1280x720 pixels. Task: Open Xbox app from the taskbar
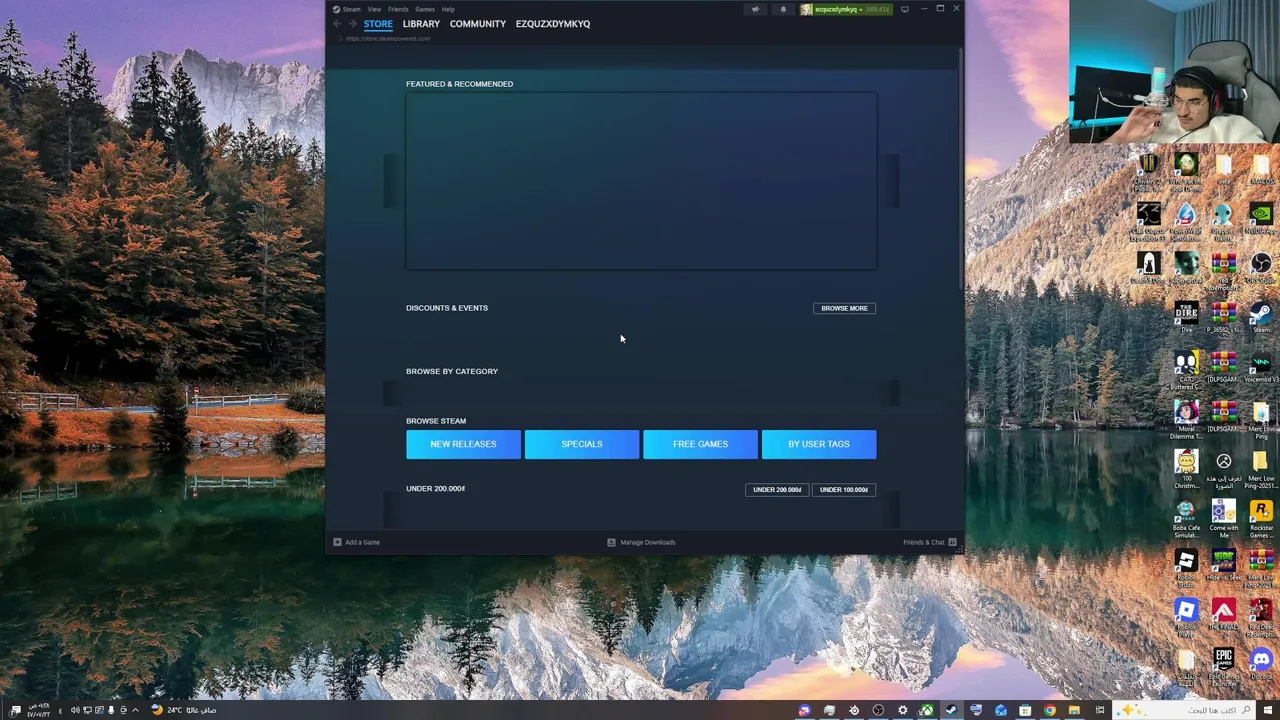click(x=927, y=710)
